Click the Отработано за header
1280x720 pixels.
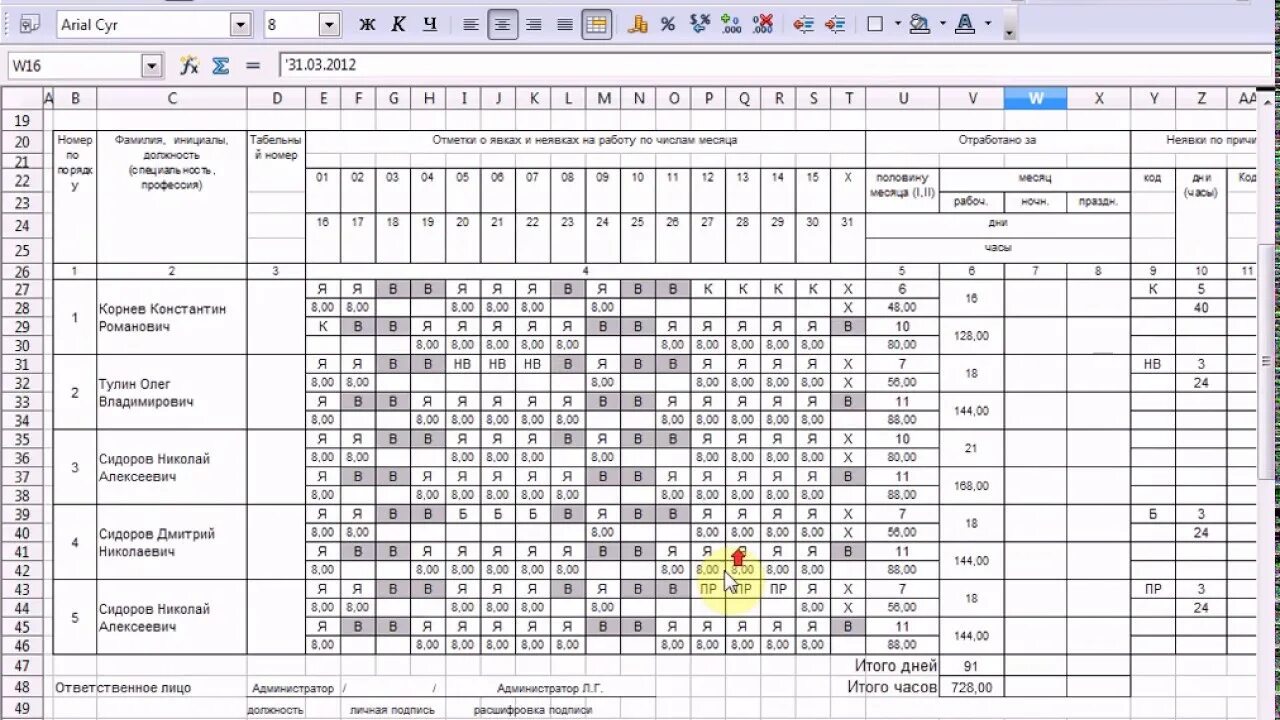998,140
